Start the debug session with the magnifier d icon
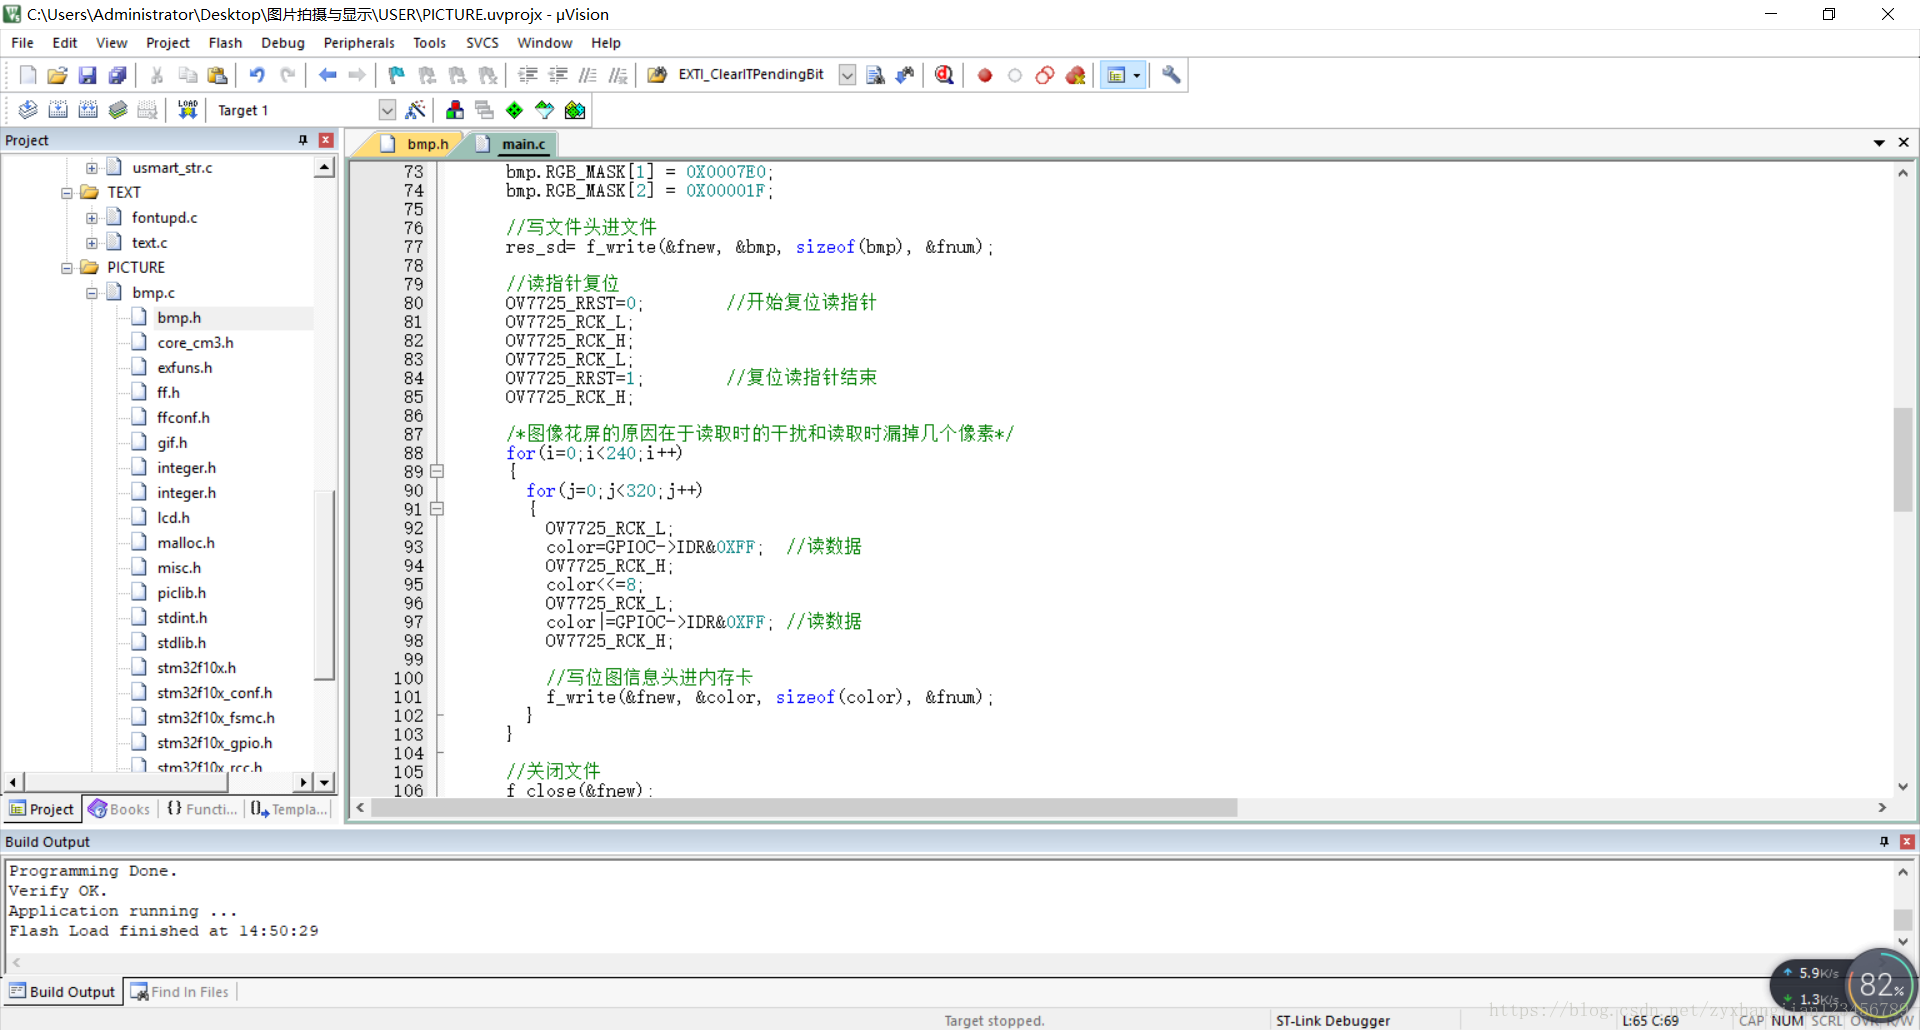 coord(944,75)
